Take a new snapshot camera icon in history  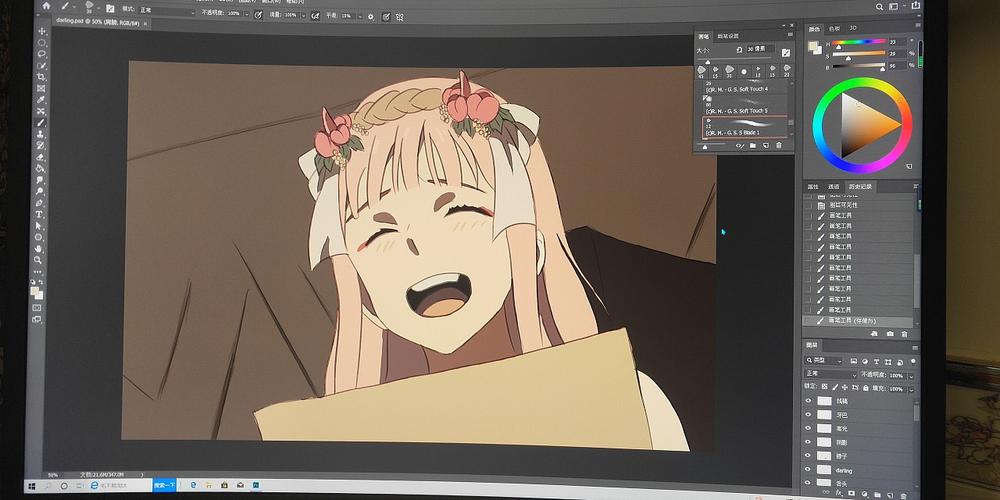pos(890,334)
